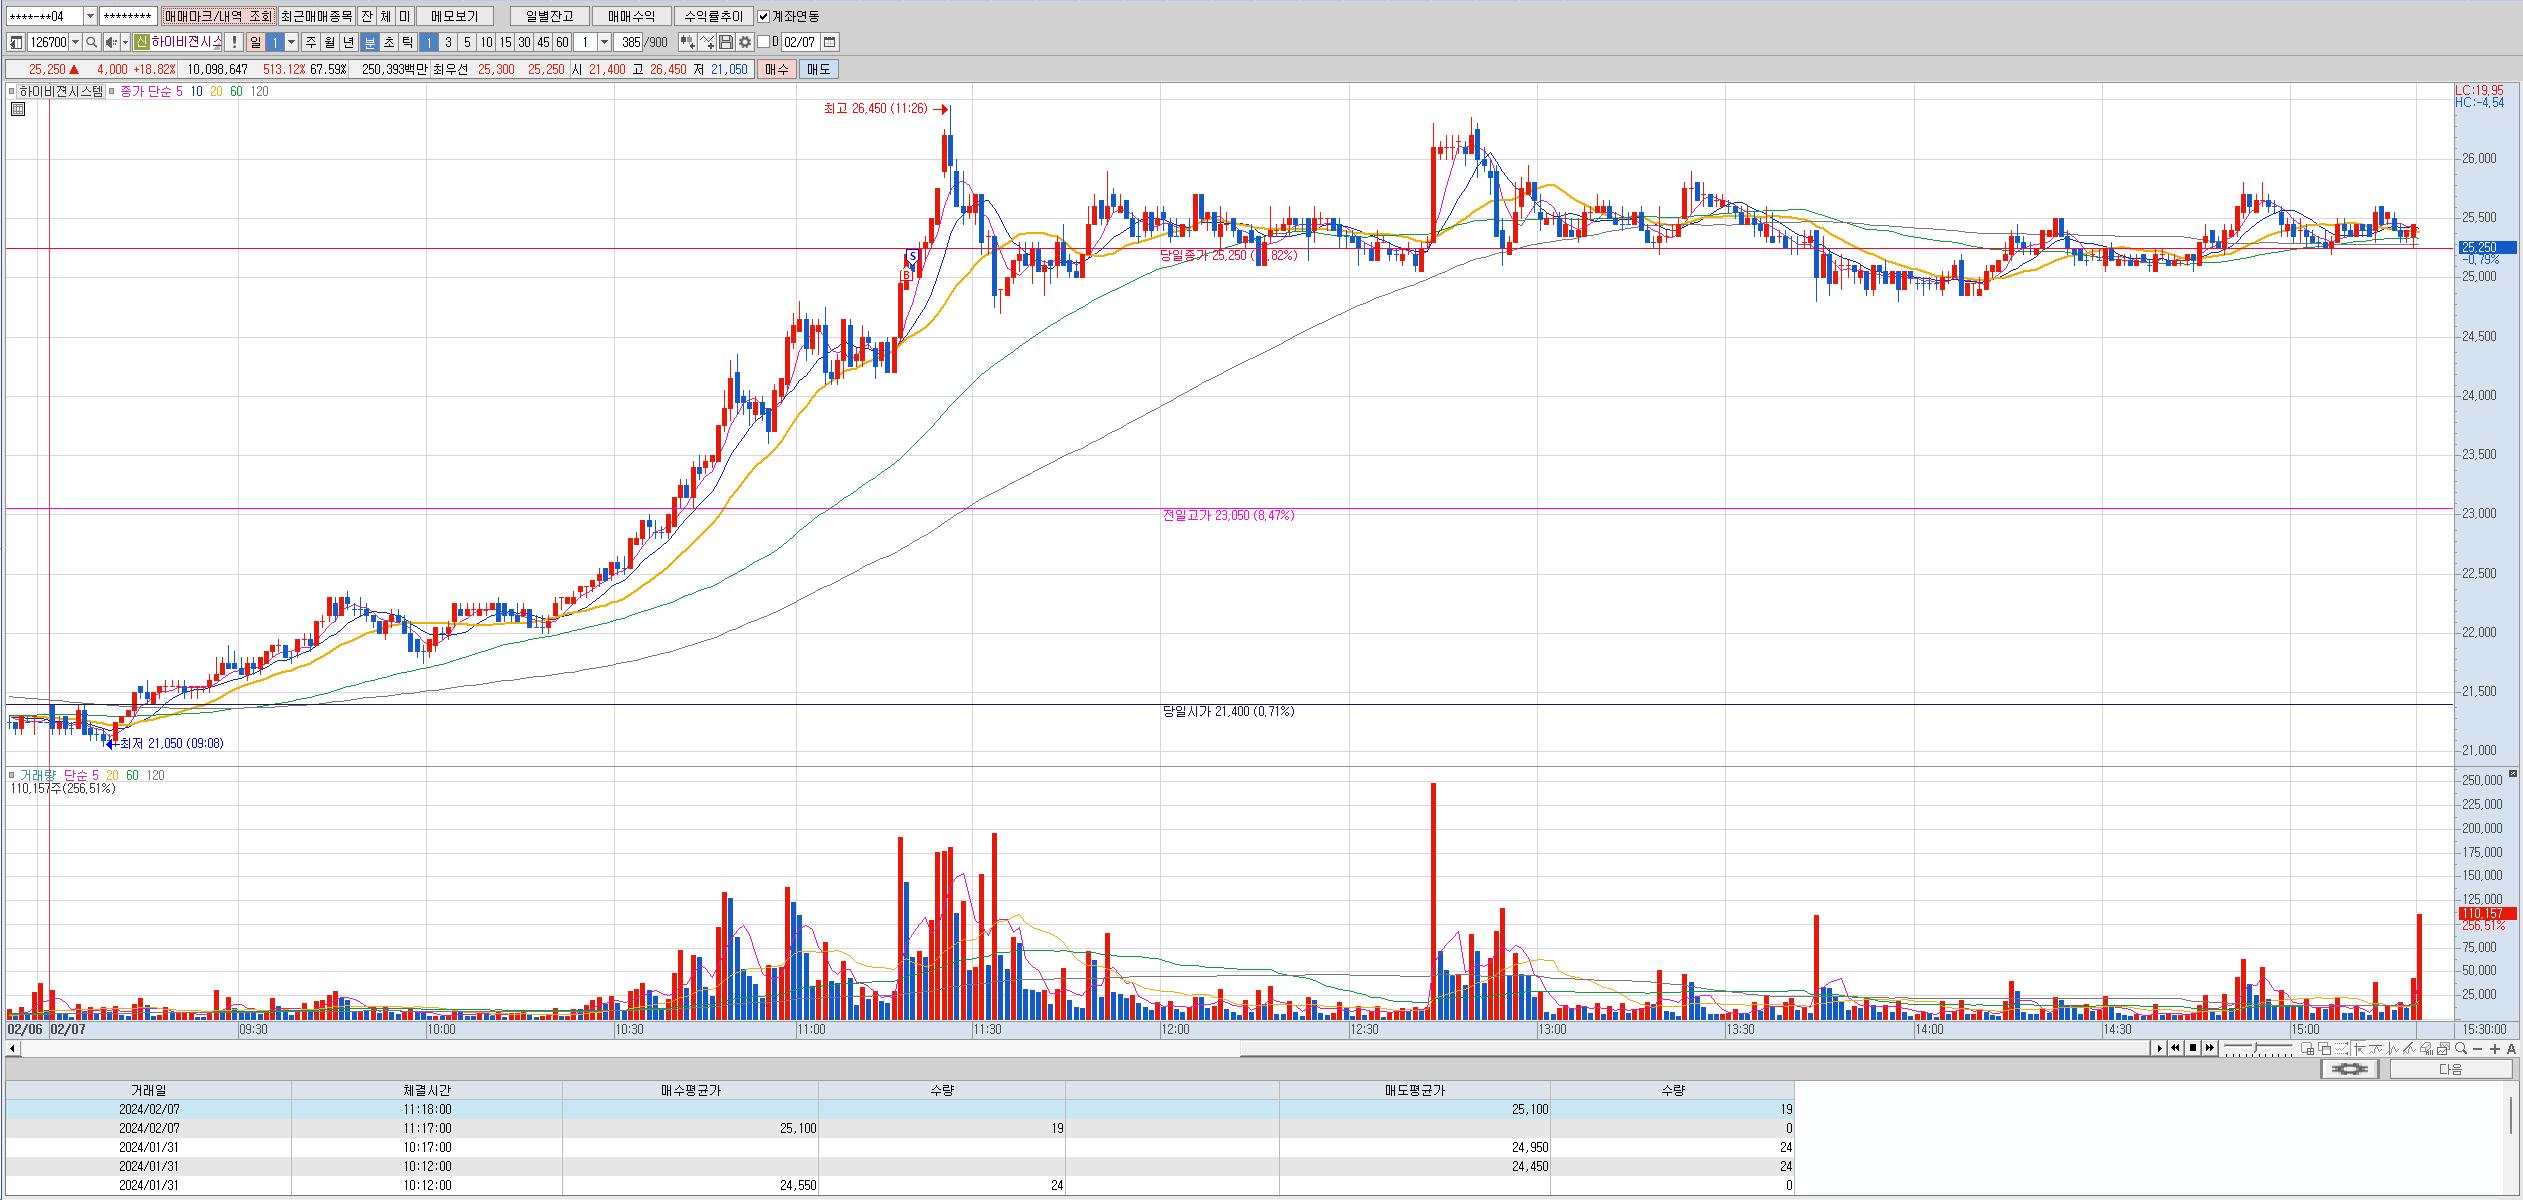Image resolution: width=2523 pixels, height=1200 pixels.
Task: Click the chart zoom-out minus icon
Action: pyautogui.click(x=2478, y=1048)
